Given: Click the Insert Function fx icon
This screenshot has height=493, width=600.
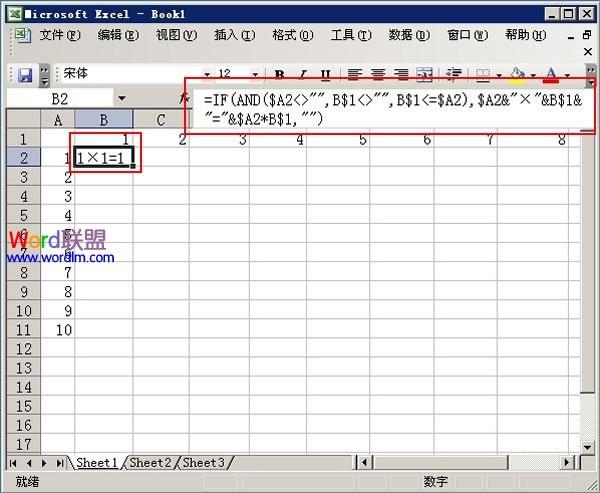Looking at the screenshot, I should click(x=185, y=99).
